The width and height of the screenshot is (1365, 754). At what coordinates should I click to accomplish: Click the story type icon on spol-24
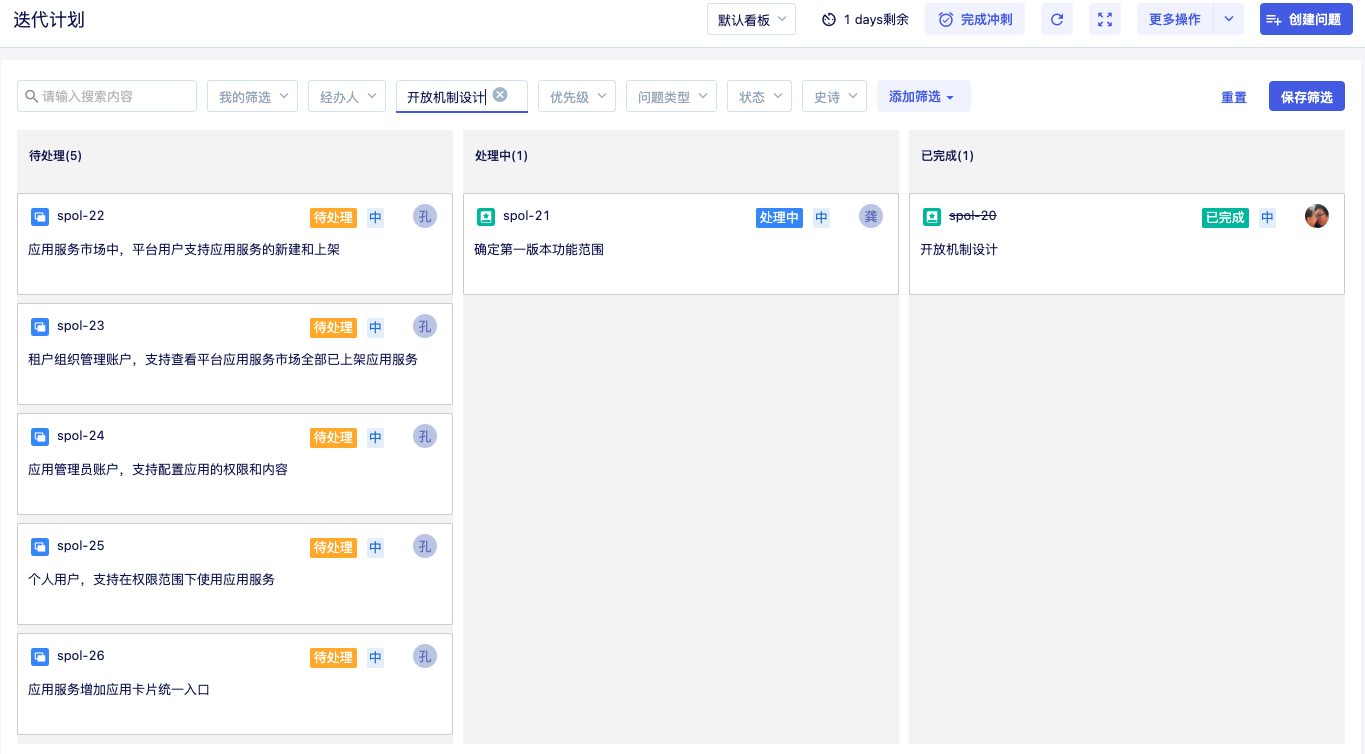[x=40, y=436]
